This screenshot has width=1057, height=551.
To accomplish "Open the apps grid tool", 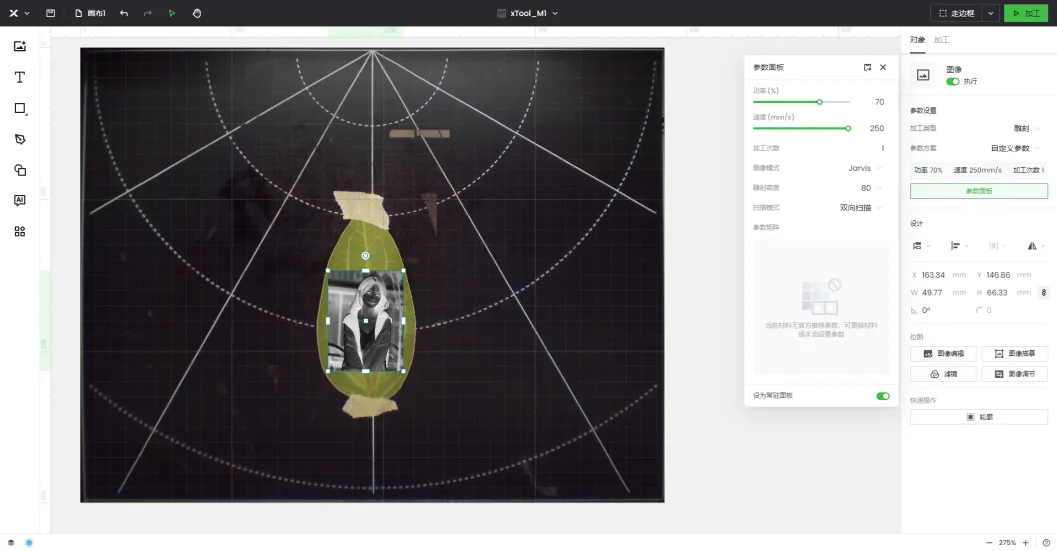I will pyautogui.click(x=20, y=231).
